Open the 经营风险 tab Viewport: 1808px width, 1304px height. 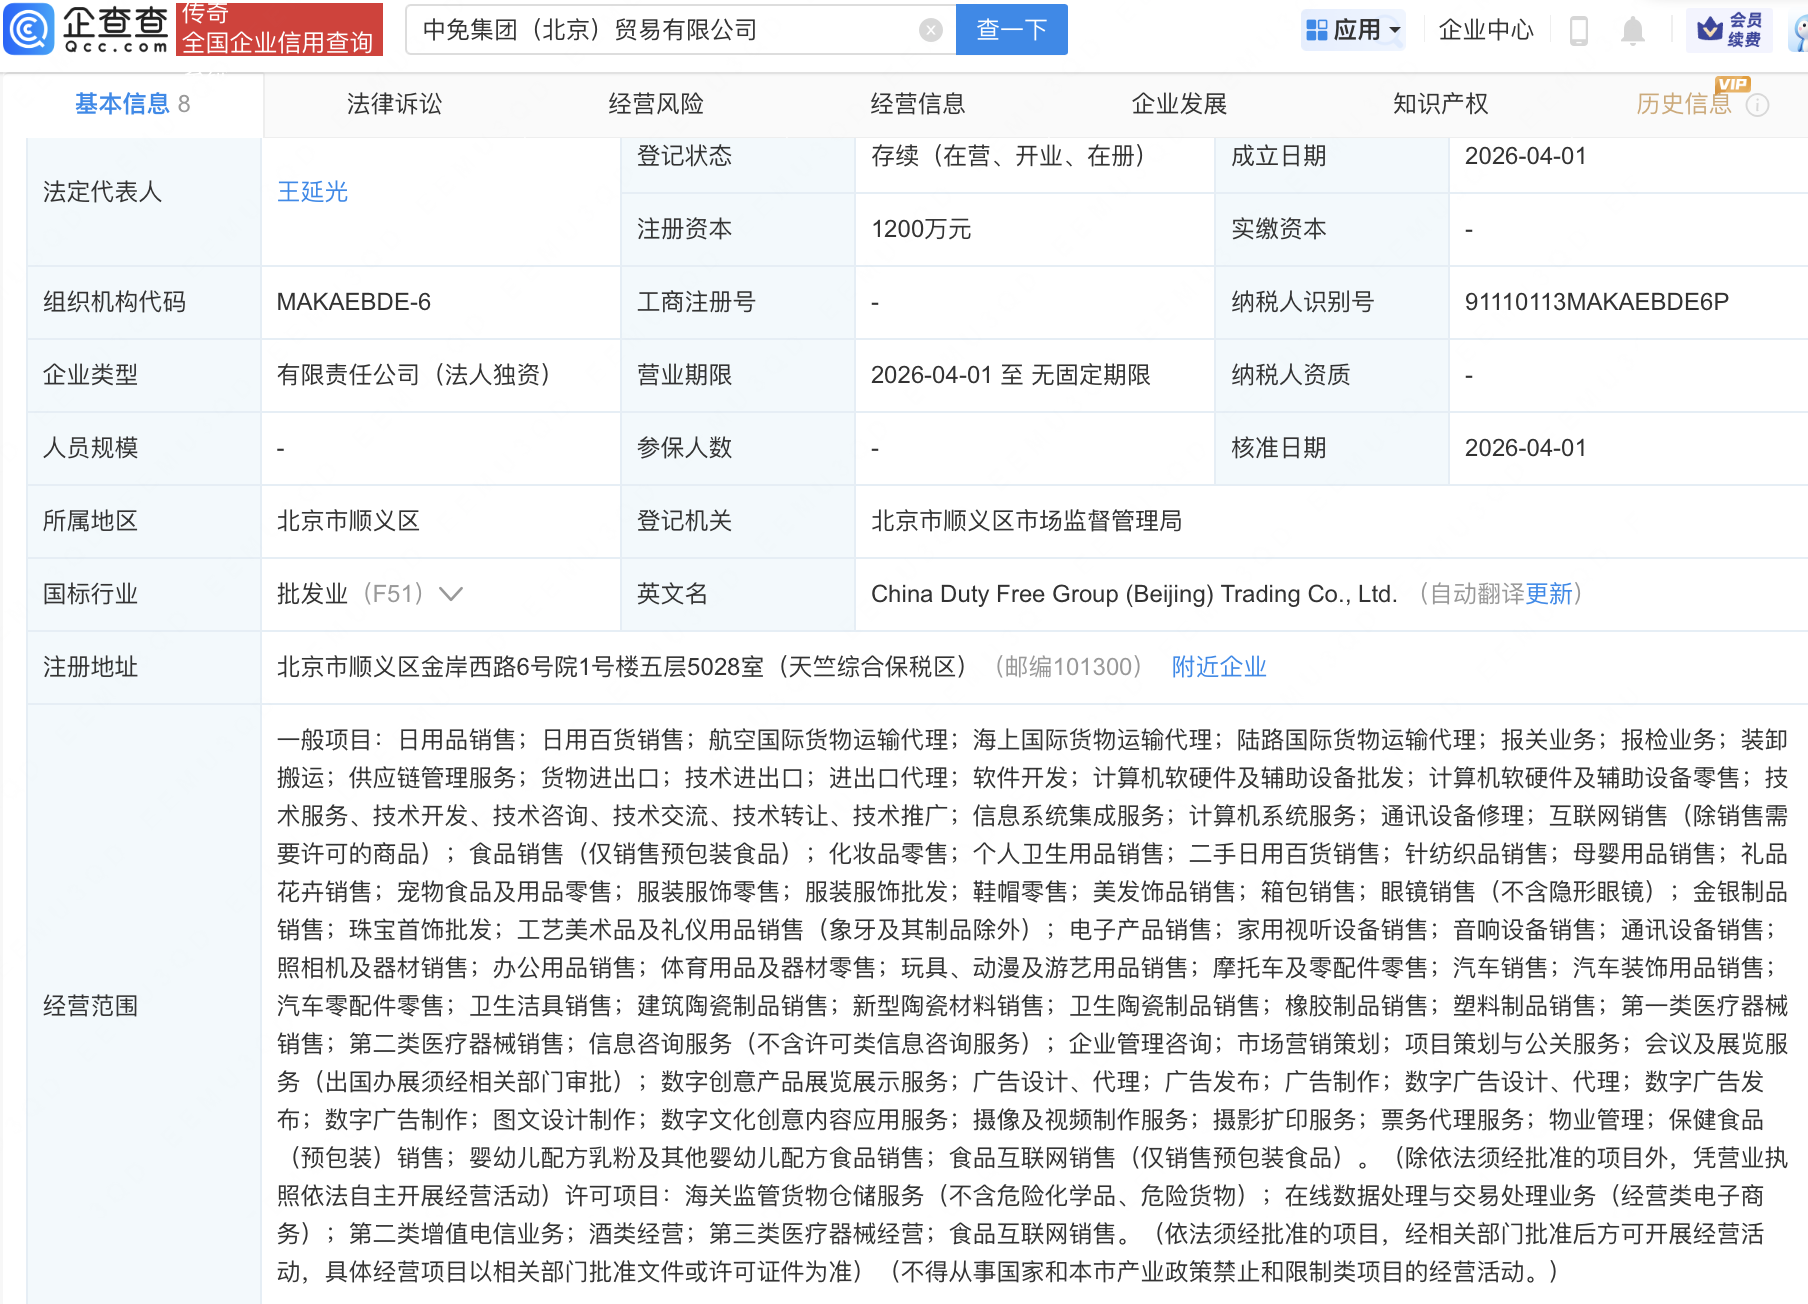click(x=655, y=103)
